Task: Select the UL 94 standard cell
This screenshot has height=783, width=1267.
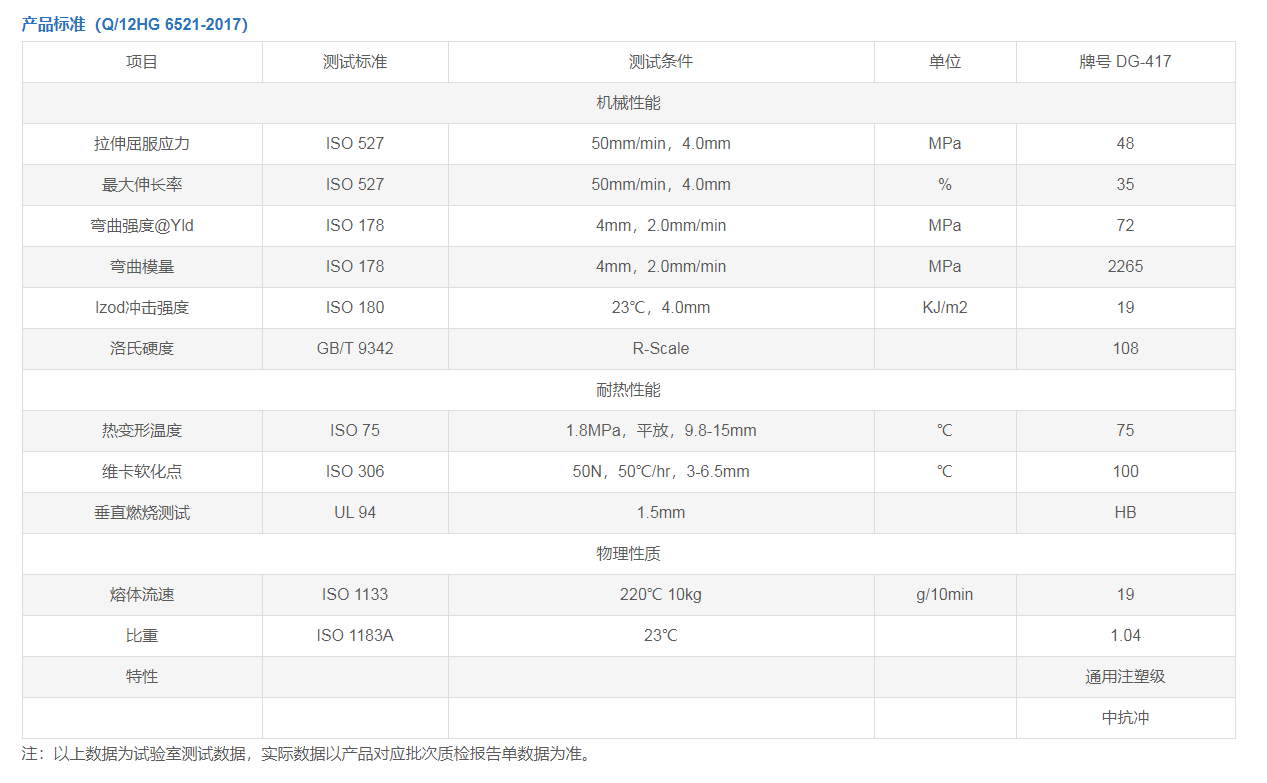Action: 355,513
